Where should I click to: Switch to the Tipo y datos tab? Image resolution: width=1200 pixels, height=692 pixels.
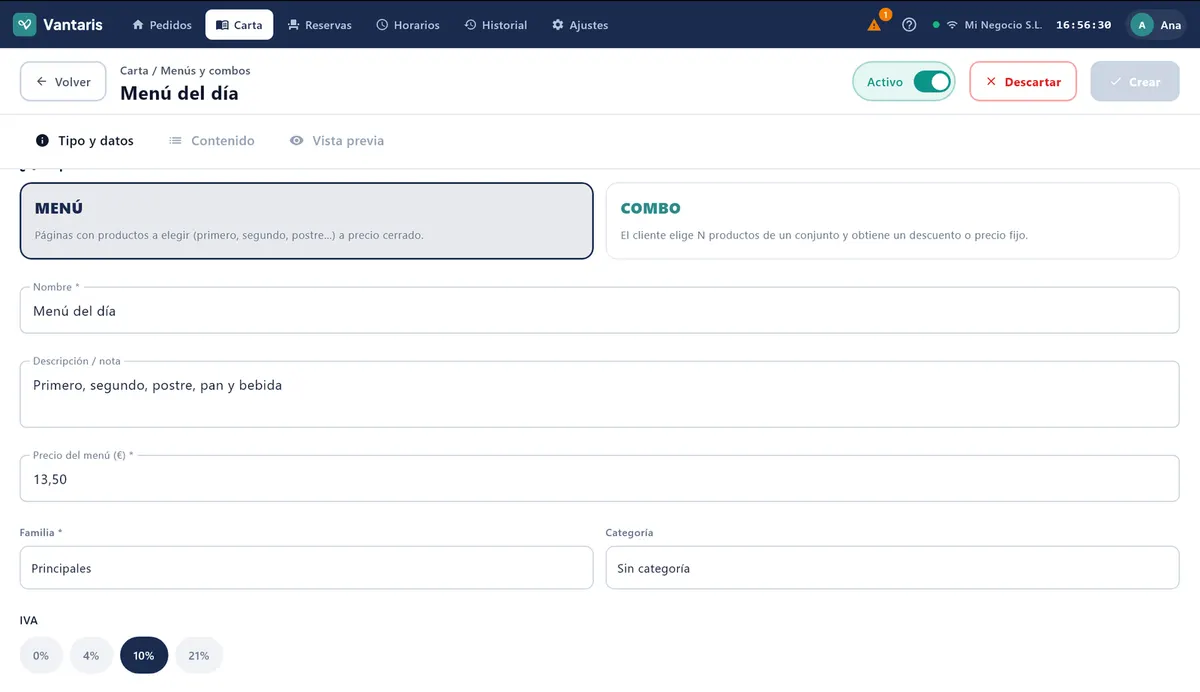click(85, 141)
